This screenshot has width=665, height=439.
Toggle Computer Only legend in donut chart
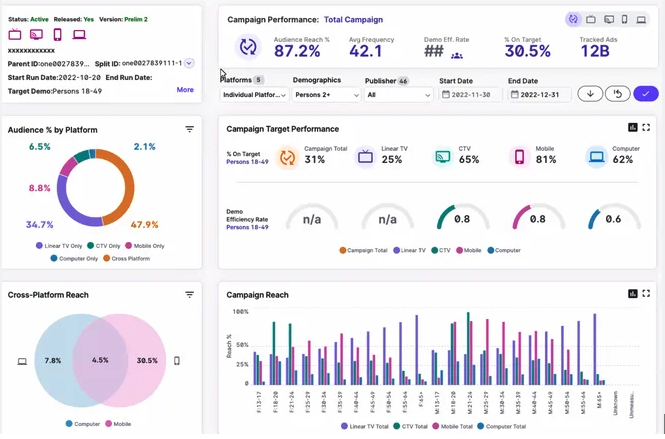pos(74,258)
